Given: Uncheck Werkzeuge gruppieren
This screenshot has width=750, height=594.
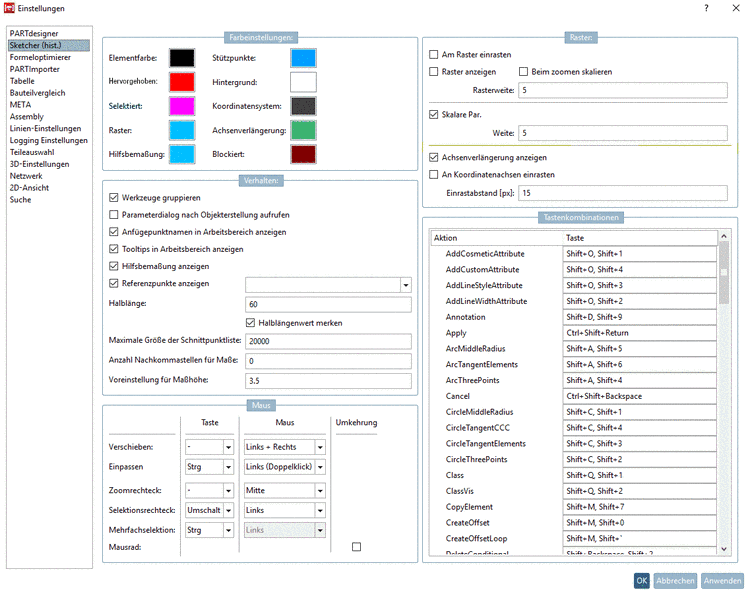Looking at the screenshot, I should pyautogui.click(x=113, y=198).
